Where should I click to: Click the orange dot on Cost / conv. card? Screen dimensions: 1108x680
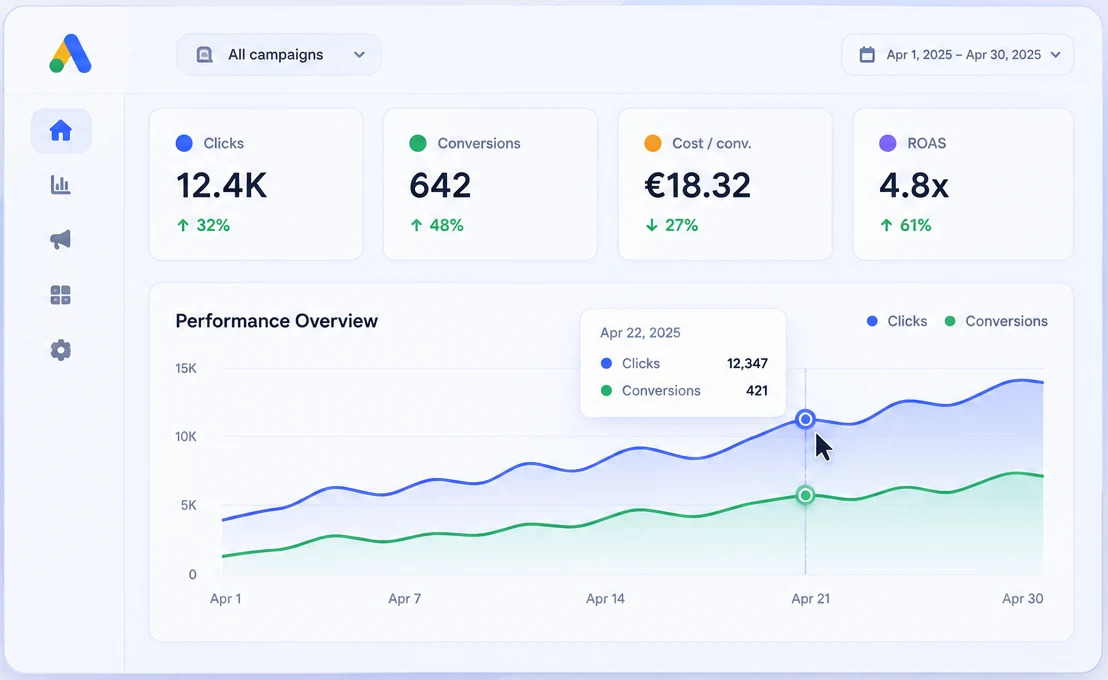[x=652, y=143]
